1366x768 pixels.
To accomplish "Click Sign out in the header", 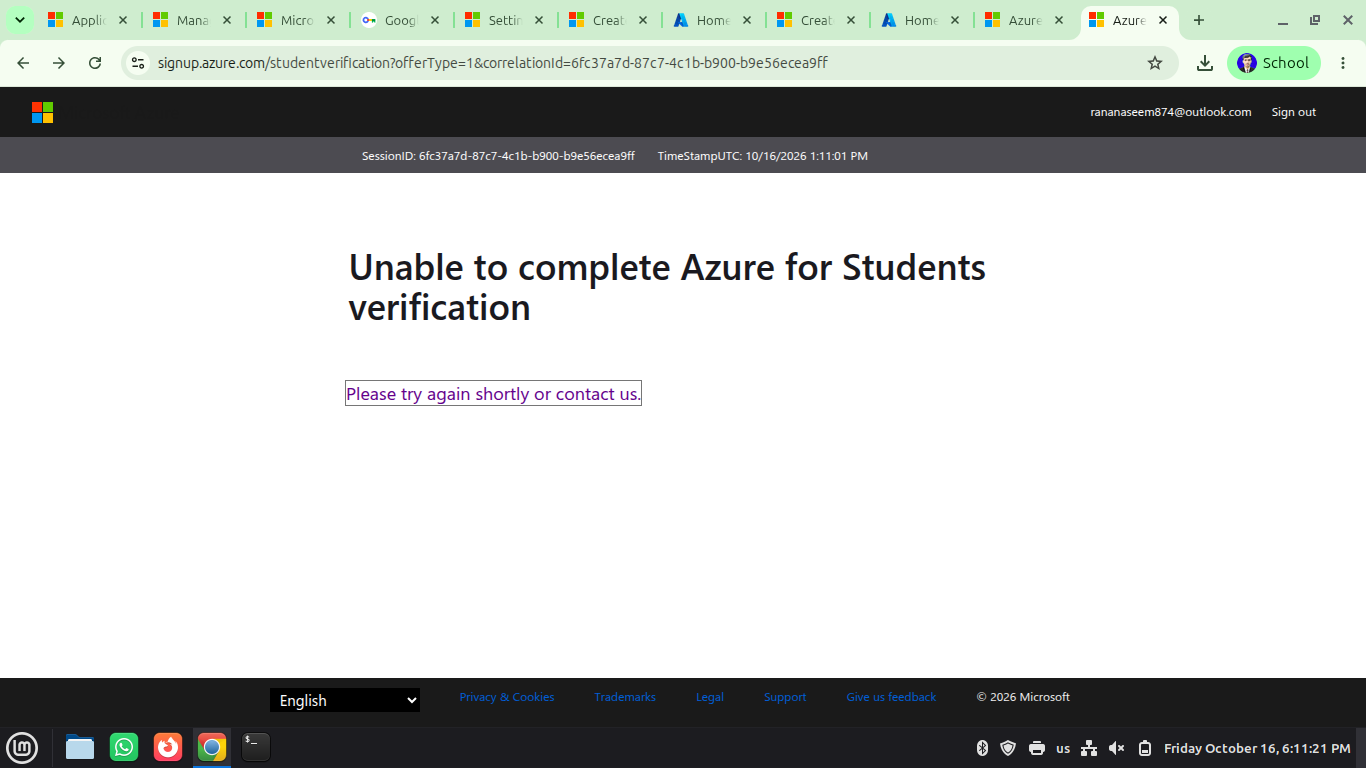I will point(1293,112).
